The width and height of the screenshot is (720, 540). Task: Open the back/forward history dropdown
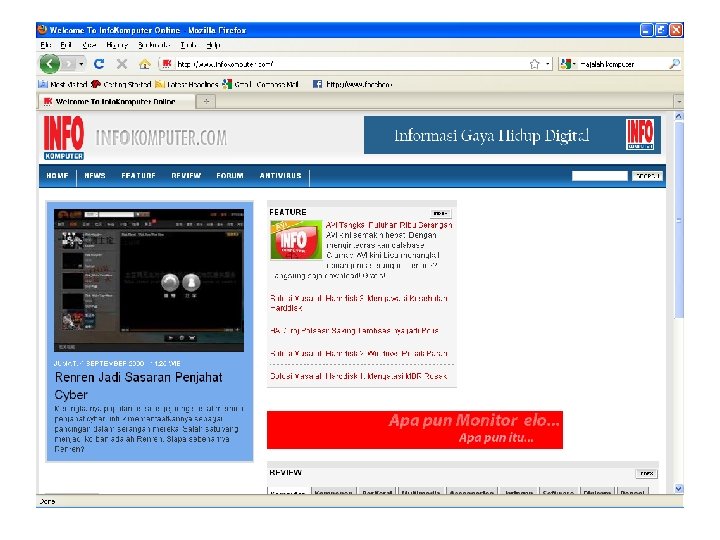coord(81,64)
